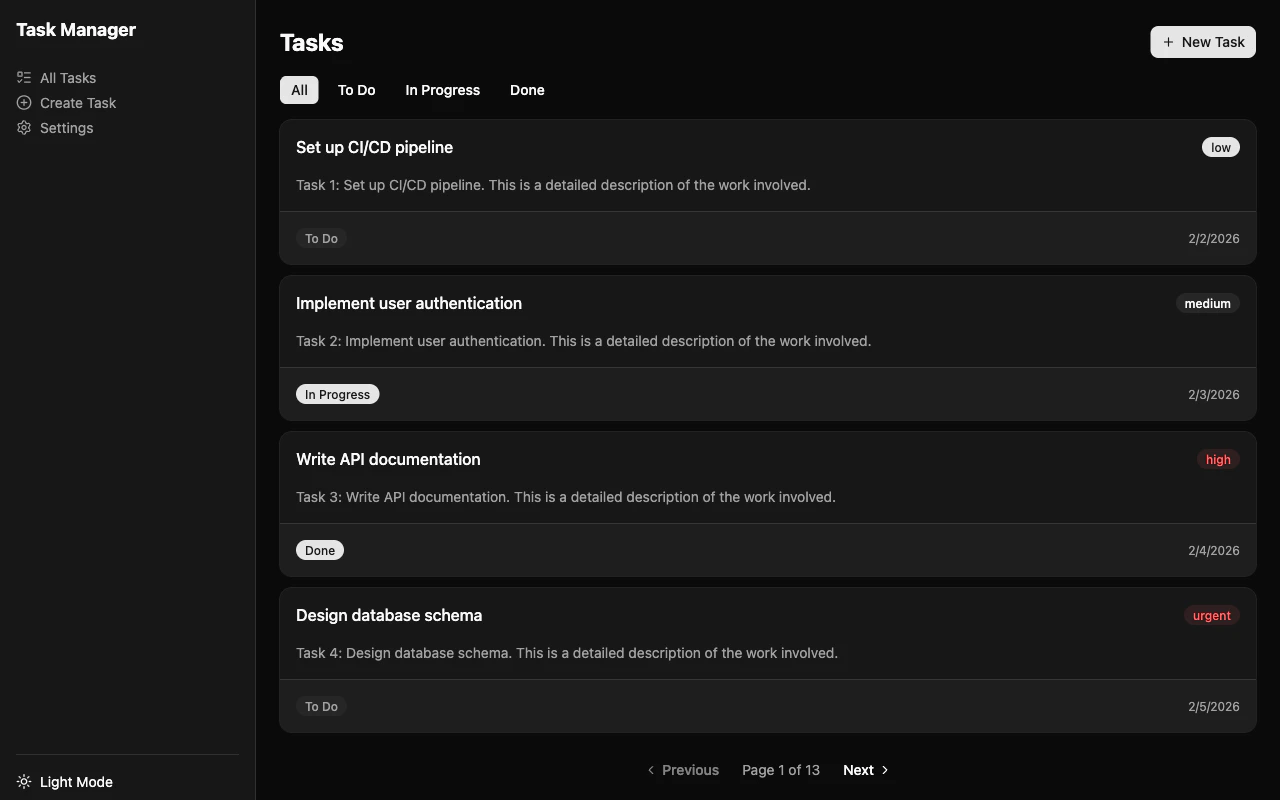The image size is (1280, 800).
Task: Toggle the To Do status on Set up CI/CD pipeline
Action: pos(321,238)
